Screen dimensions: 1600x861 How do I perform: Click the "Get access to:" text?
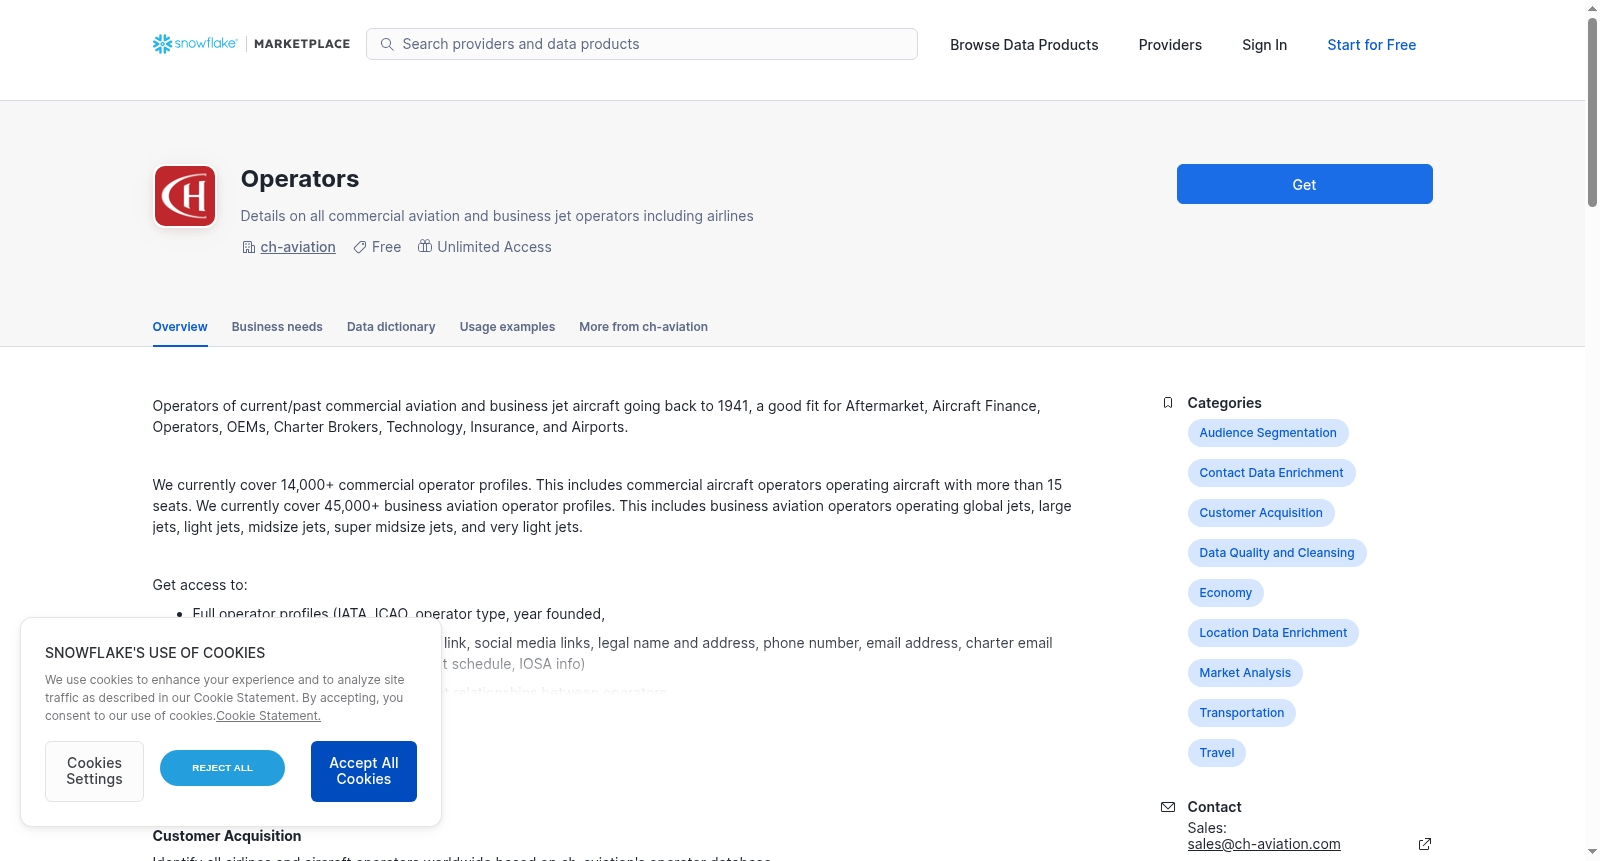tap(200, 585)
